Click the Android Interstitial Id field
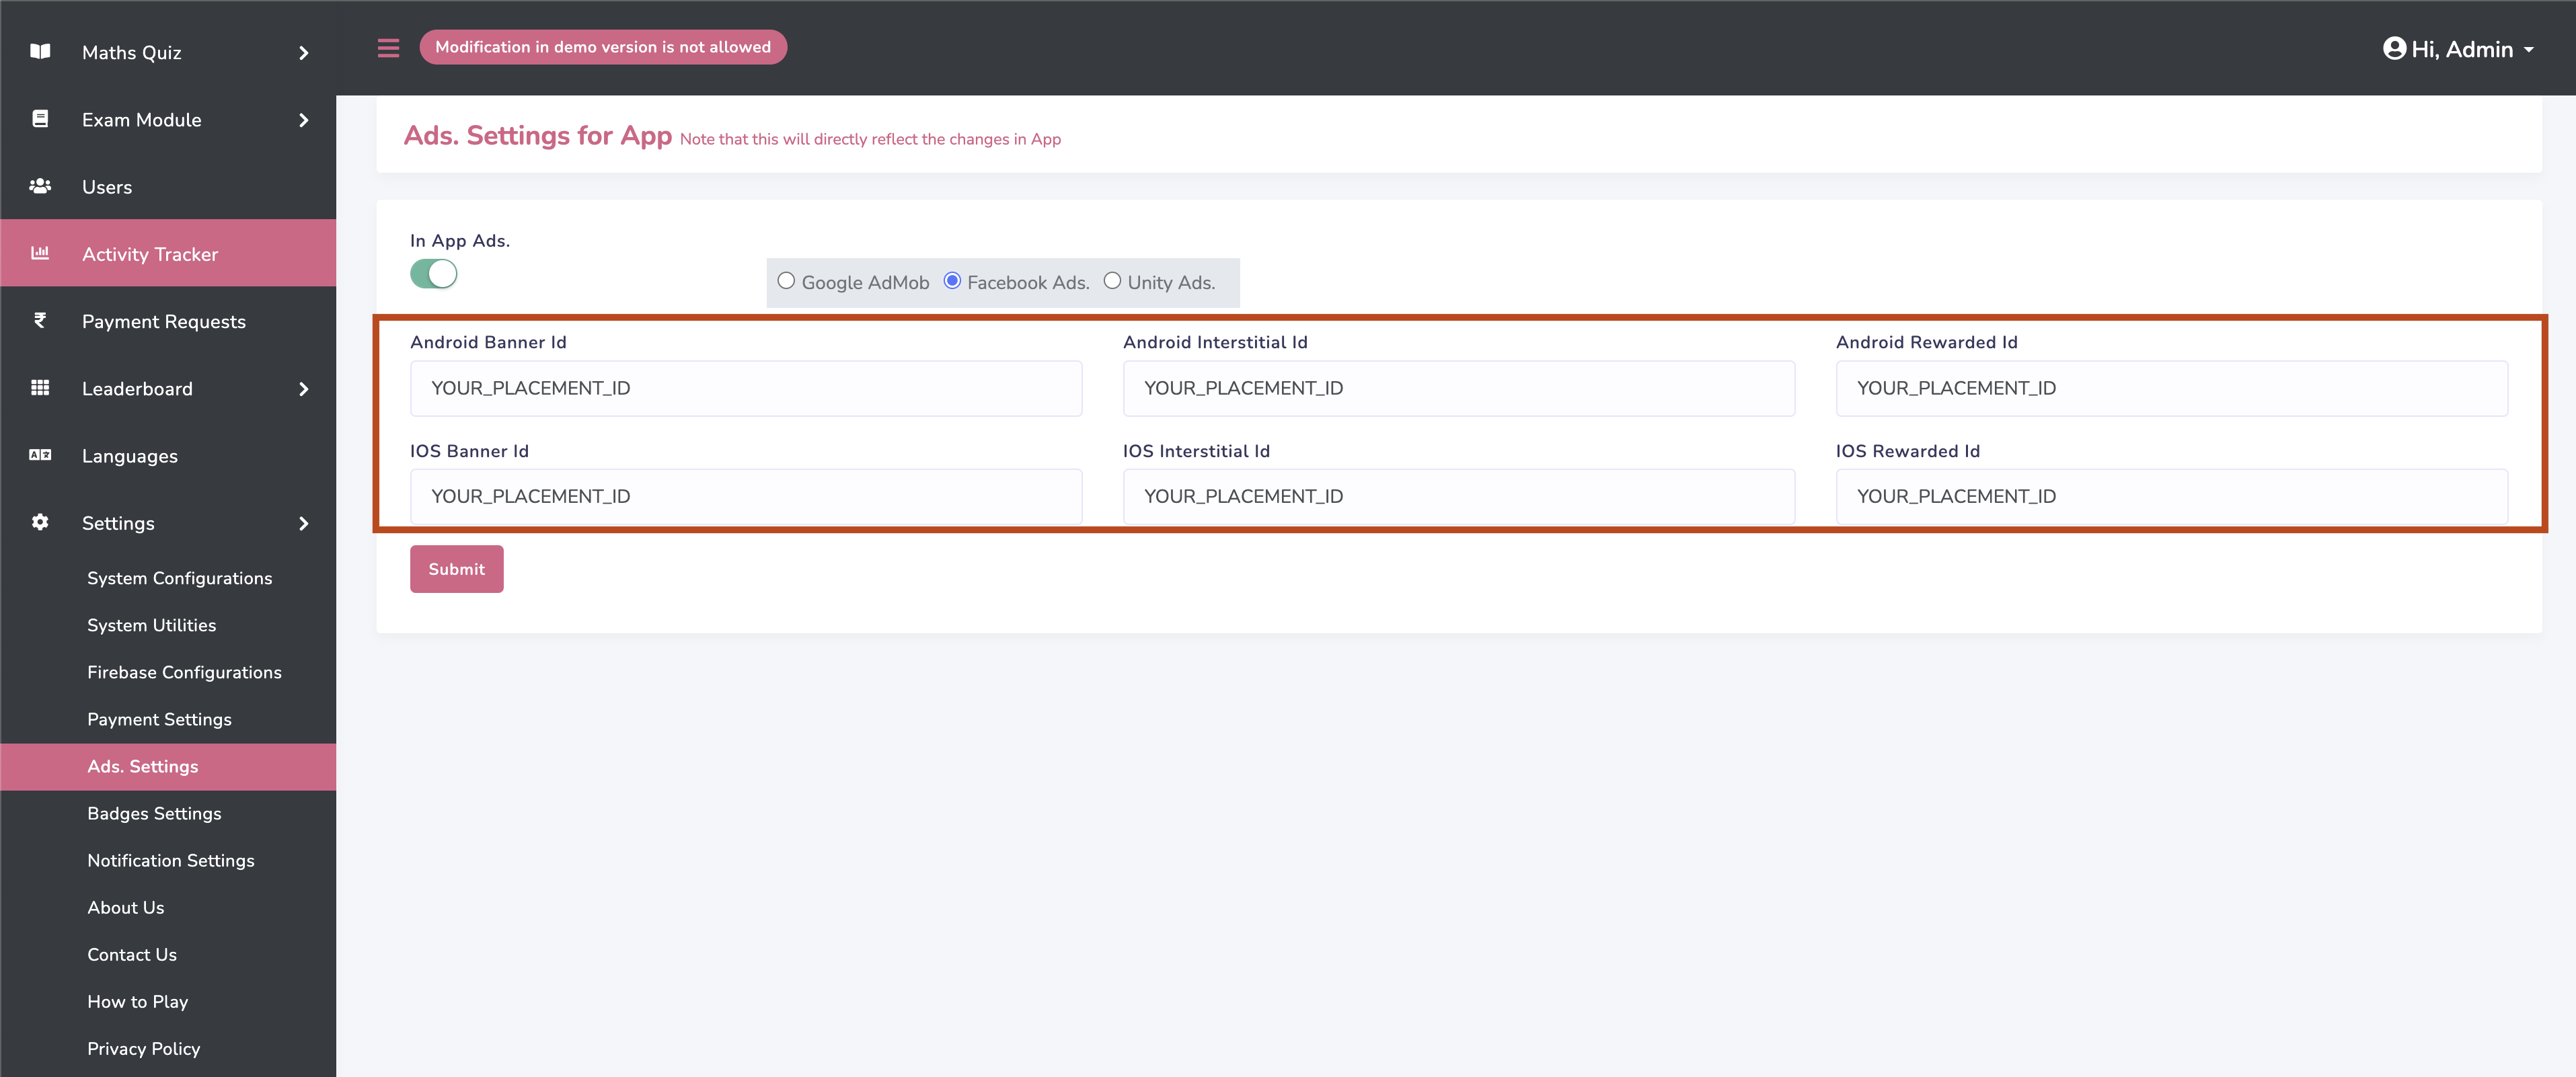 [1458, 388]
